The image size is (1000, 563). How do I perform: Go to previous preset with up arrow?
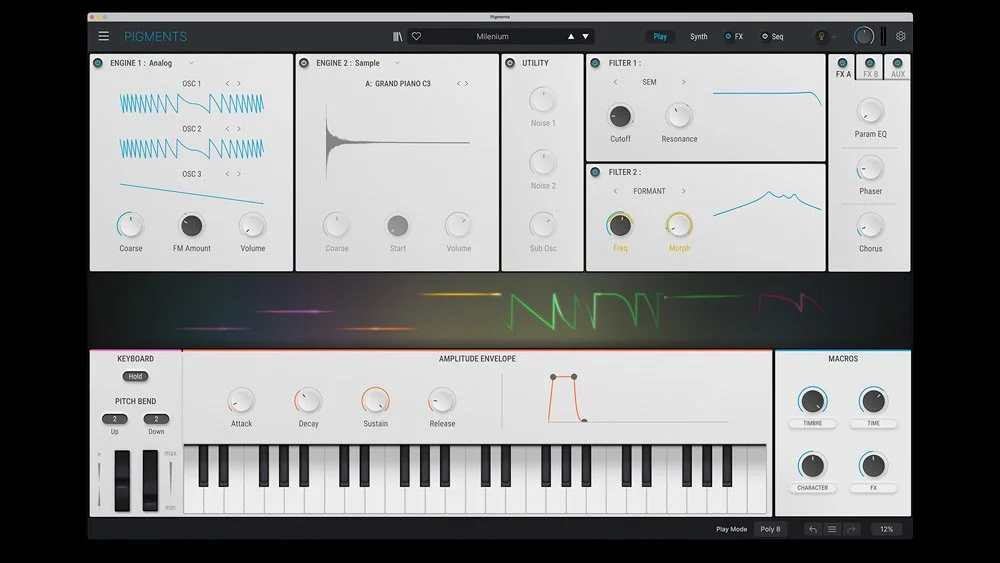tap(571, 36)
